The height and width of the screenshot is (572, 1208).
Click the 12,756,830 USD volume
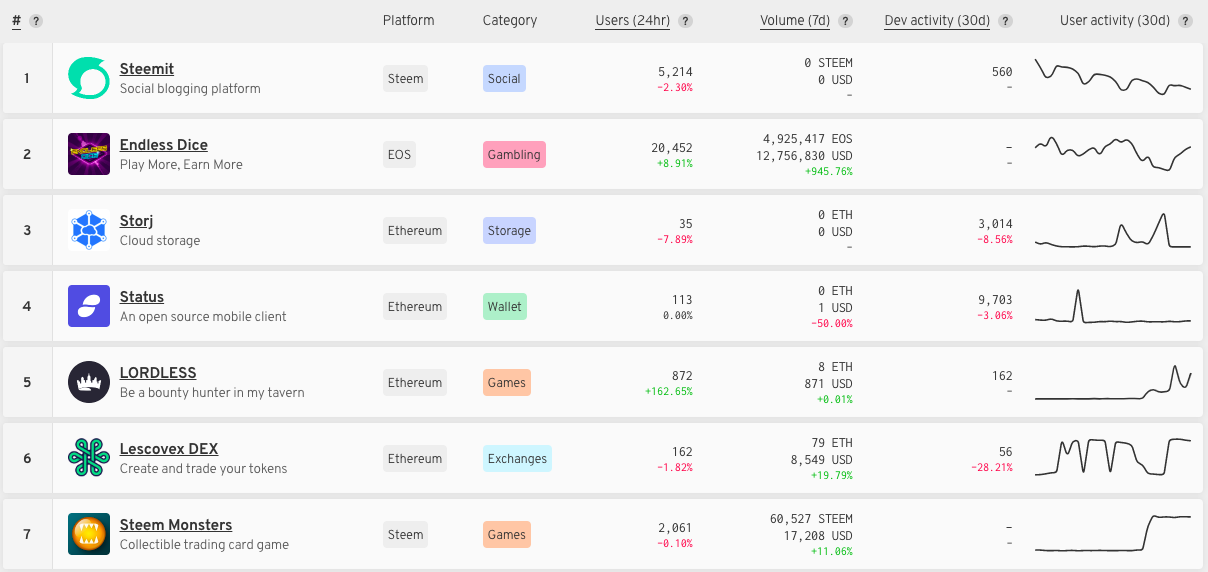coord(805,156)
